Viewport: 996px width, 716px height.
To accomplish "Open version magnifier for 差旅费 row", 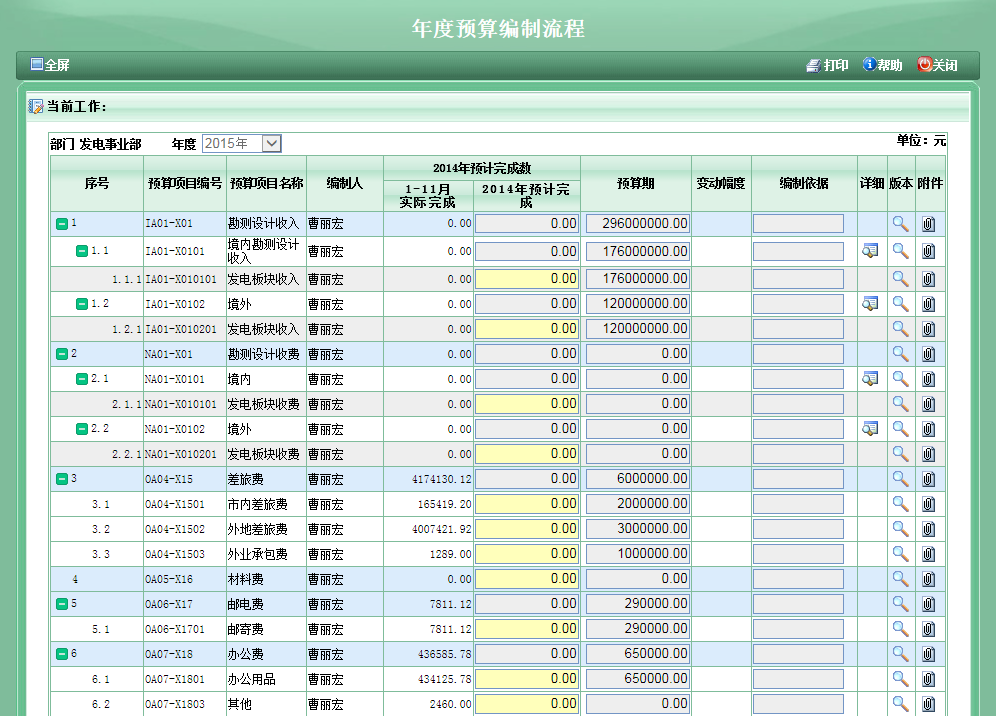I will (900, 479).
